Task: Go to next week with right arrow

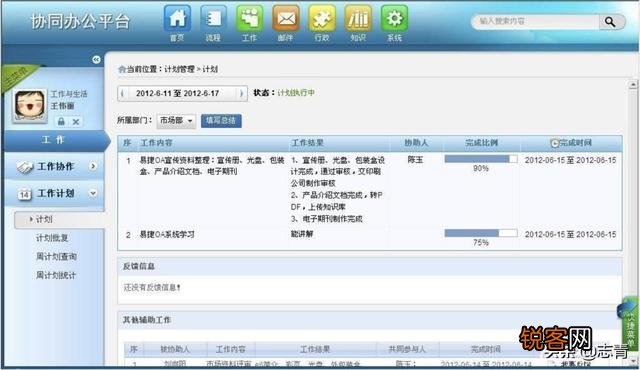Action: (x=242, y=93)
